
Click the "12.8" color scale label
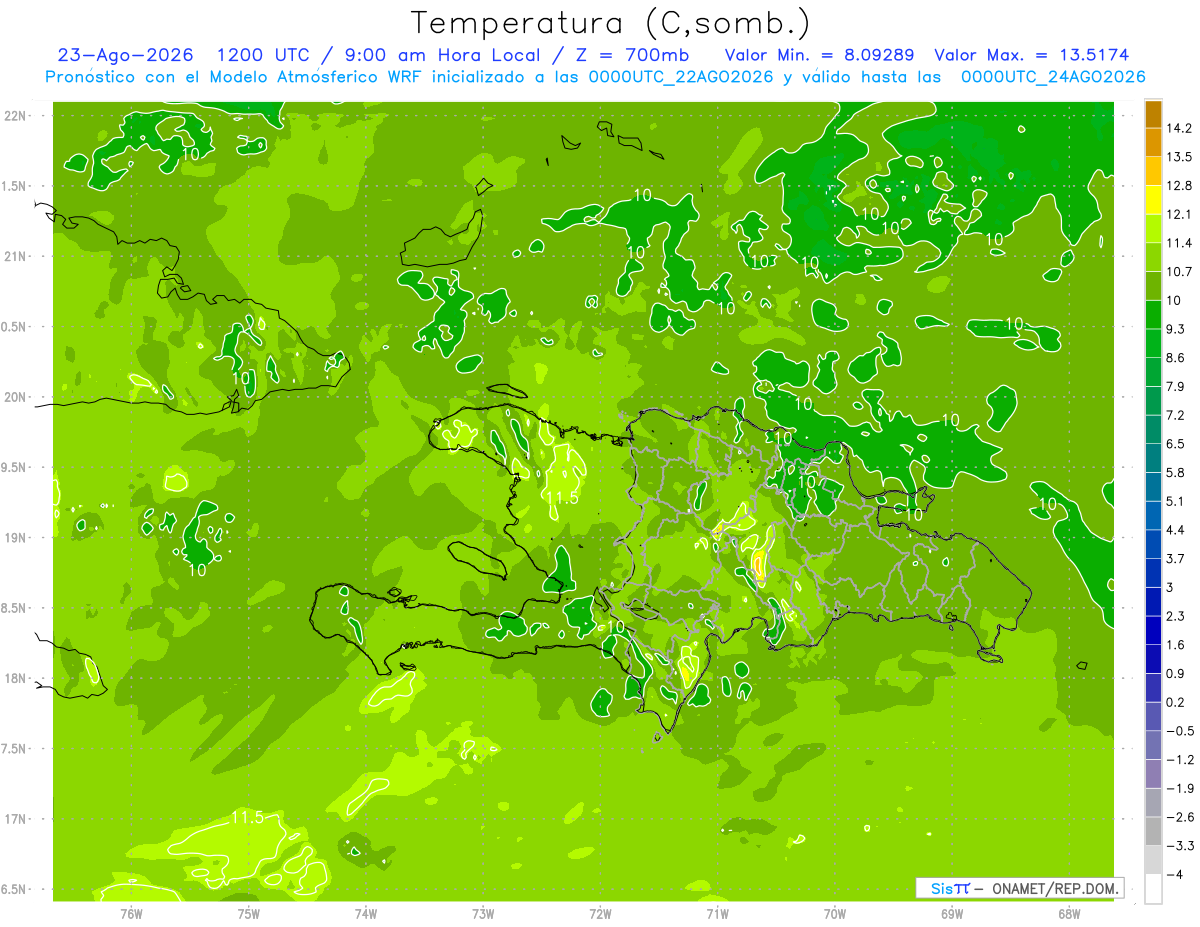click(1179, 185)
